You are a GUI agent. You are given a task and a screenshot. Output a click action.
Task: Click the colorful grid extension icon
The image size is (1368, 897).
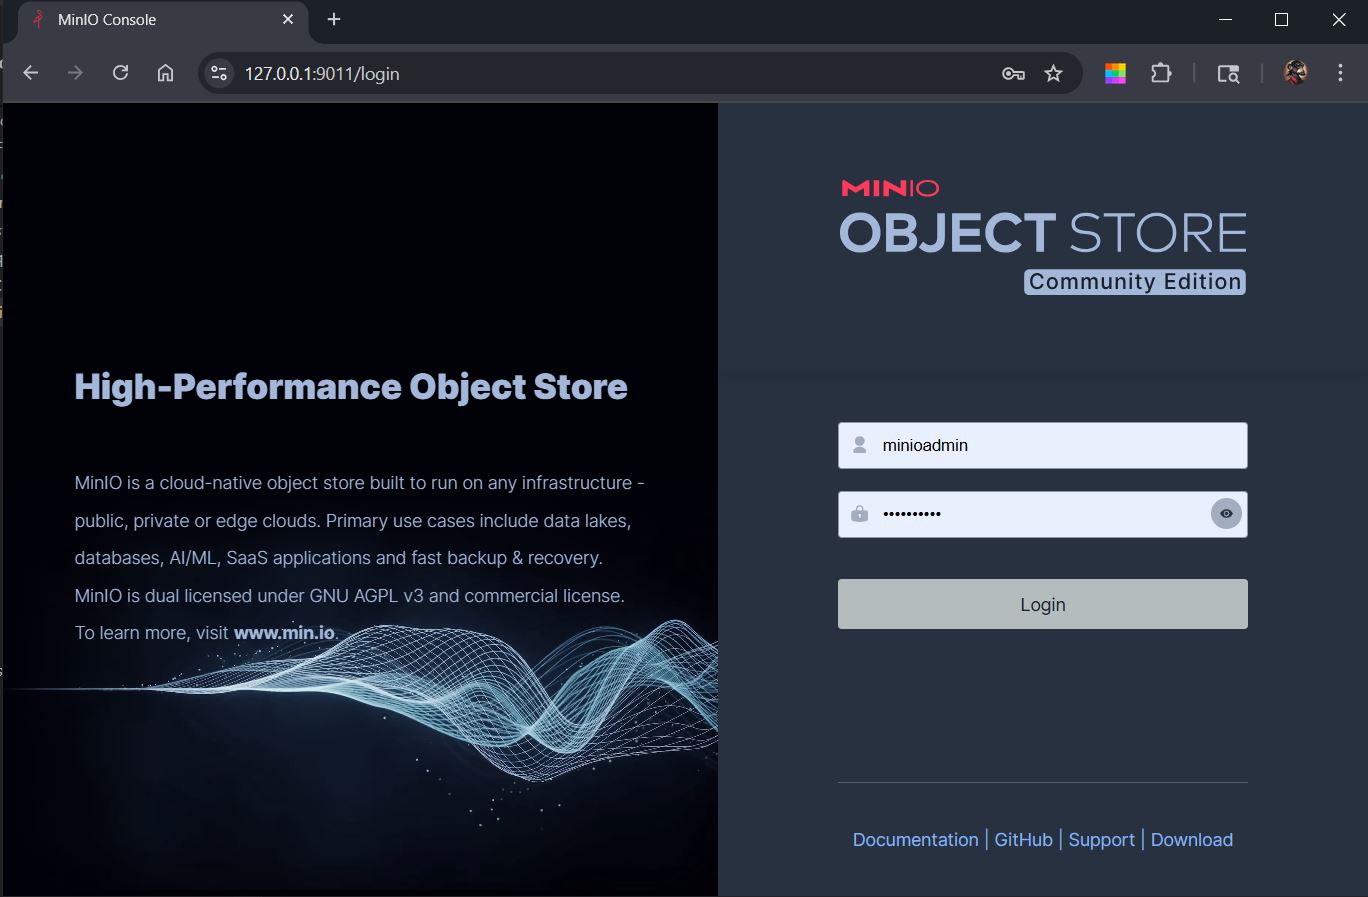(x=1115, y=73)
